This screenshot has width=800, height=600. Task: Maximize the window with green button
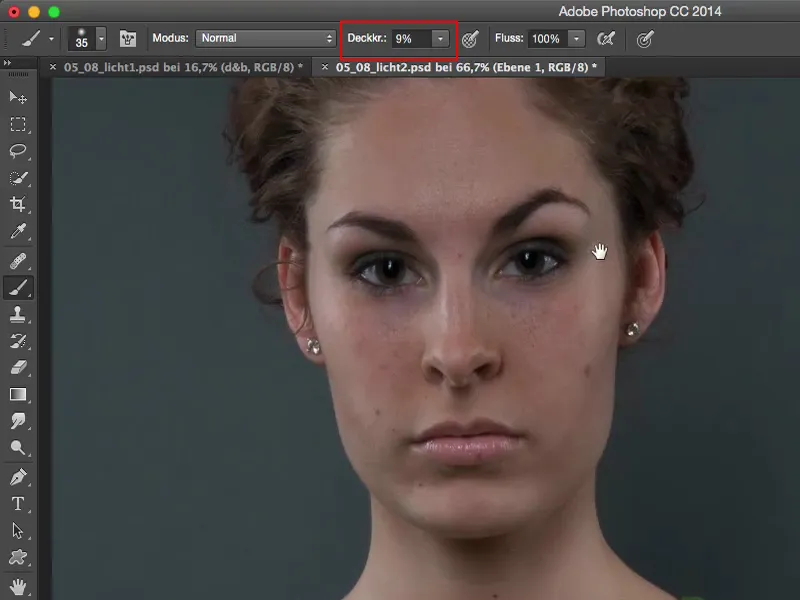pos(54,12)
